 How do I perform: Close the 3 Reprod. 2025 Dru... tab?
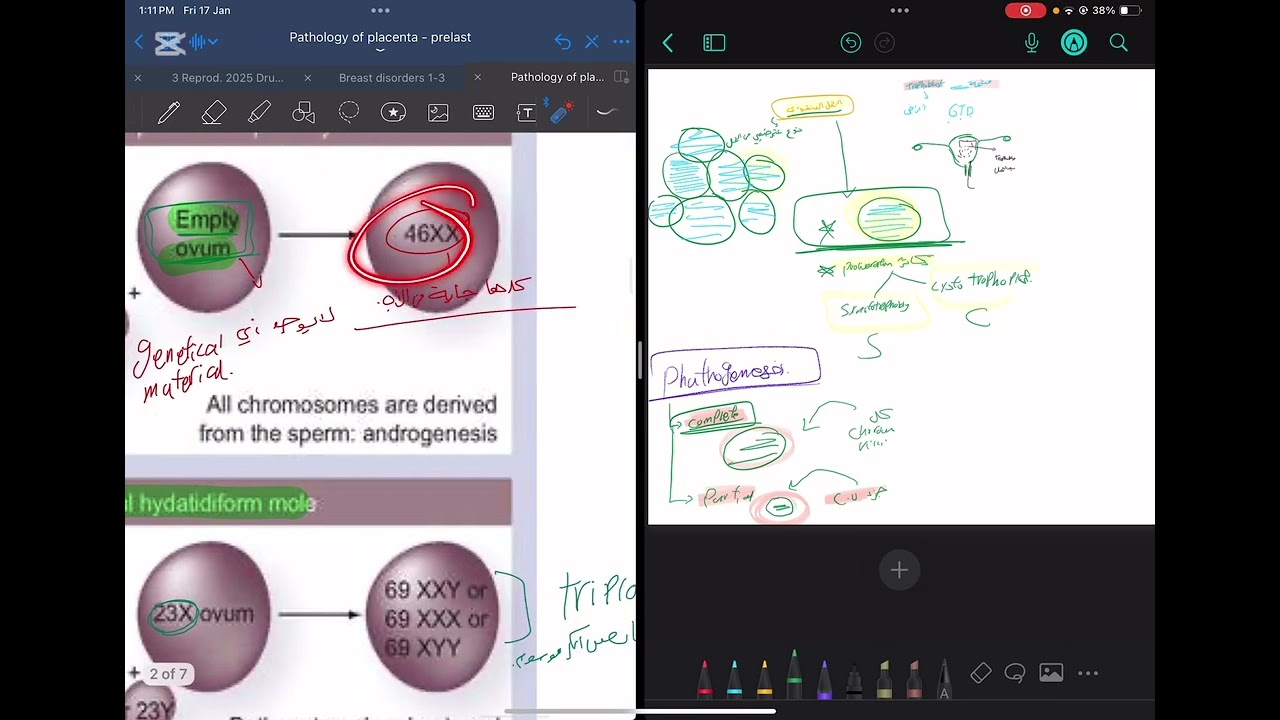[x=138, y=77]
